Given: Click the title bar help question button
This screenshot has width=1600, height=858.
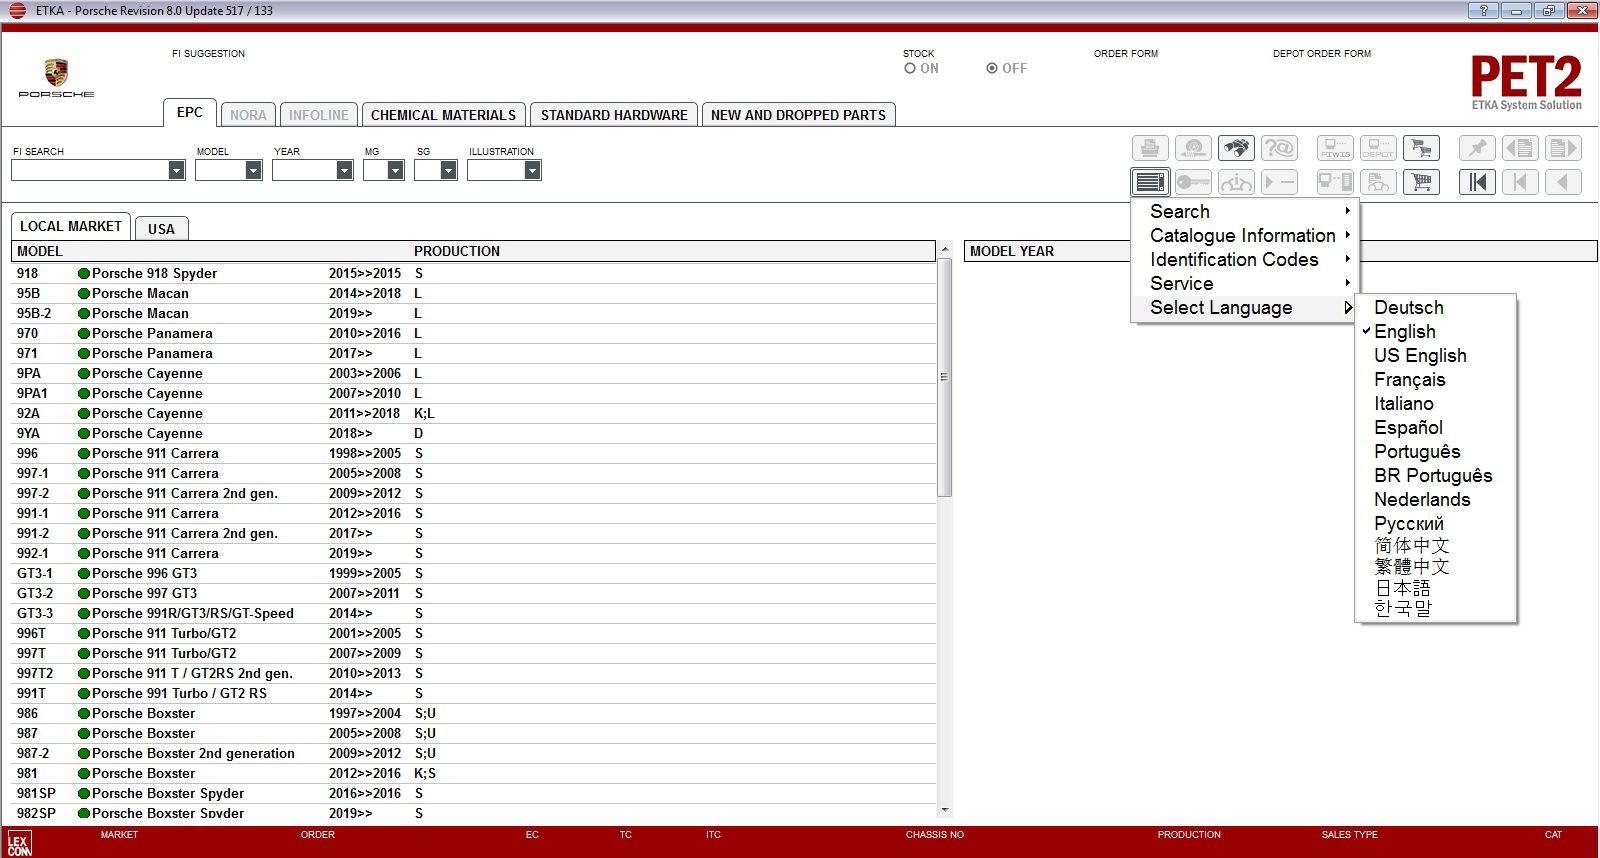Looking at the screenshot, I should (1483, 11).
